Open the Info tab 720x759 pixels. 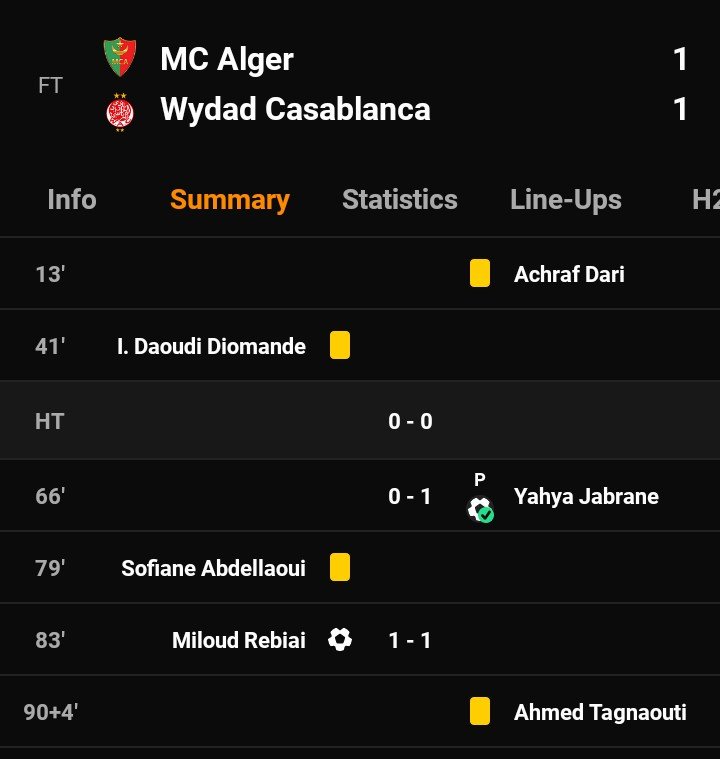tap(72, 200)
